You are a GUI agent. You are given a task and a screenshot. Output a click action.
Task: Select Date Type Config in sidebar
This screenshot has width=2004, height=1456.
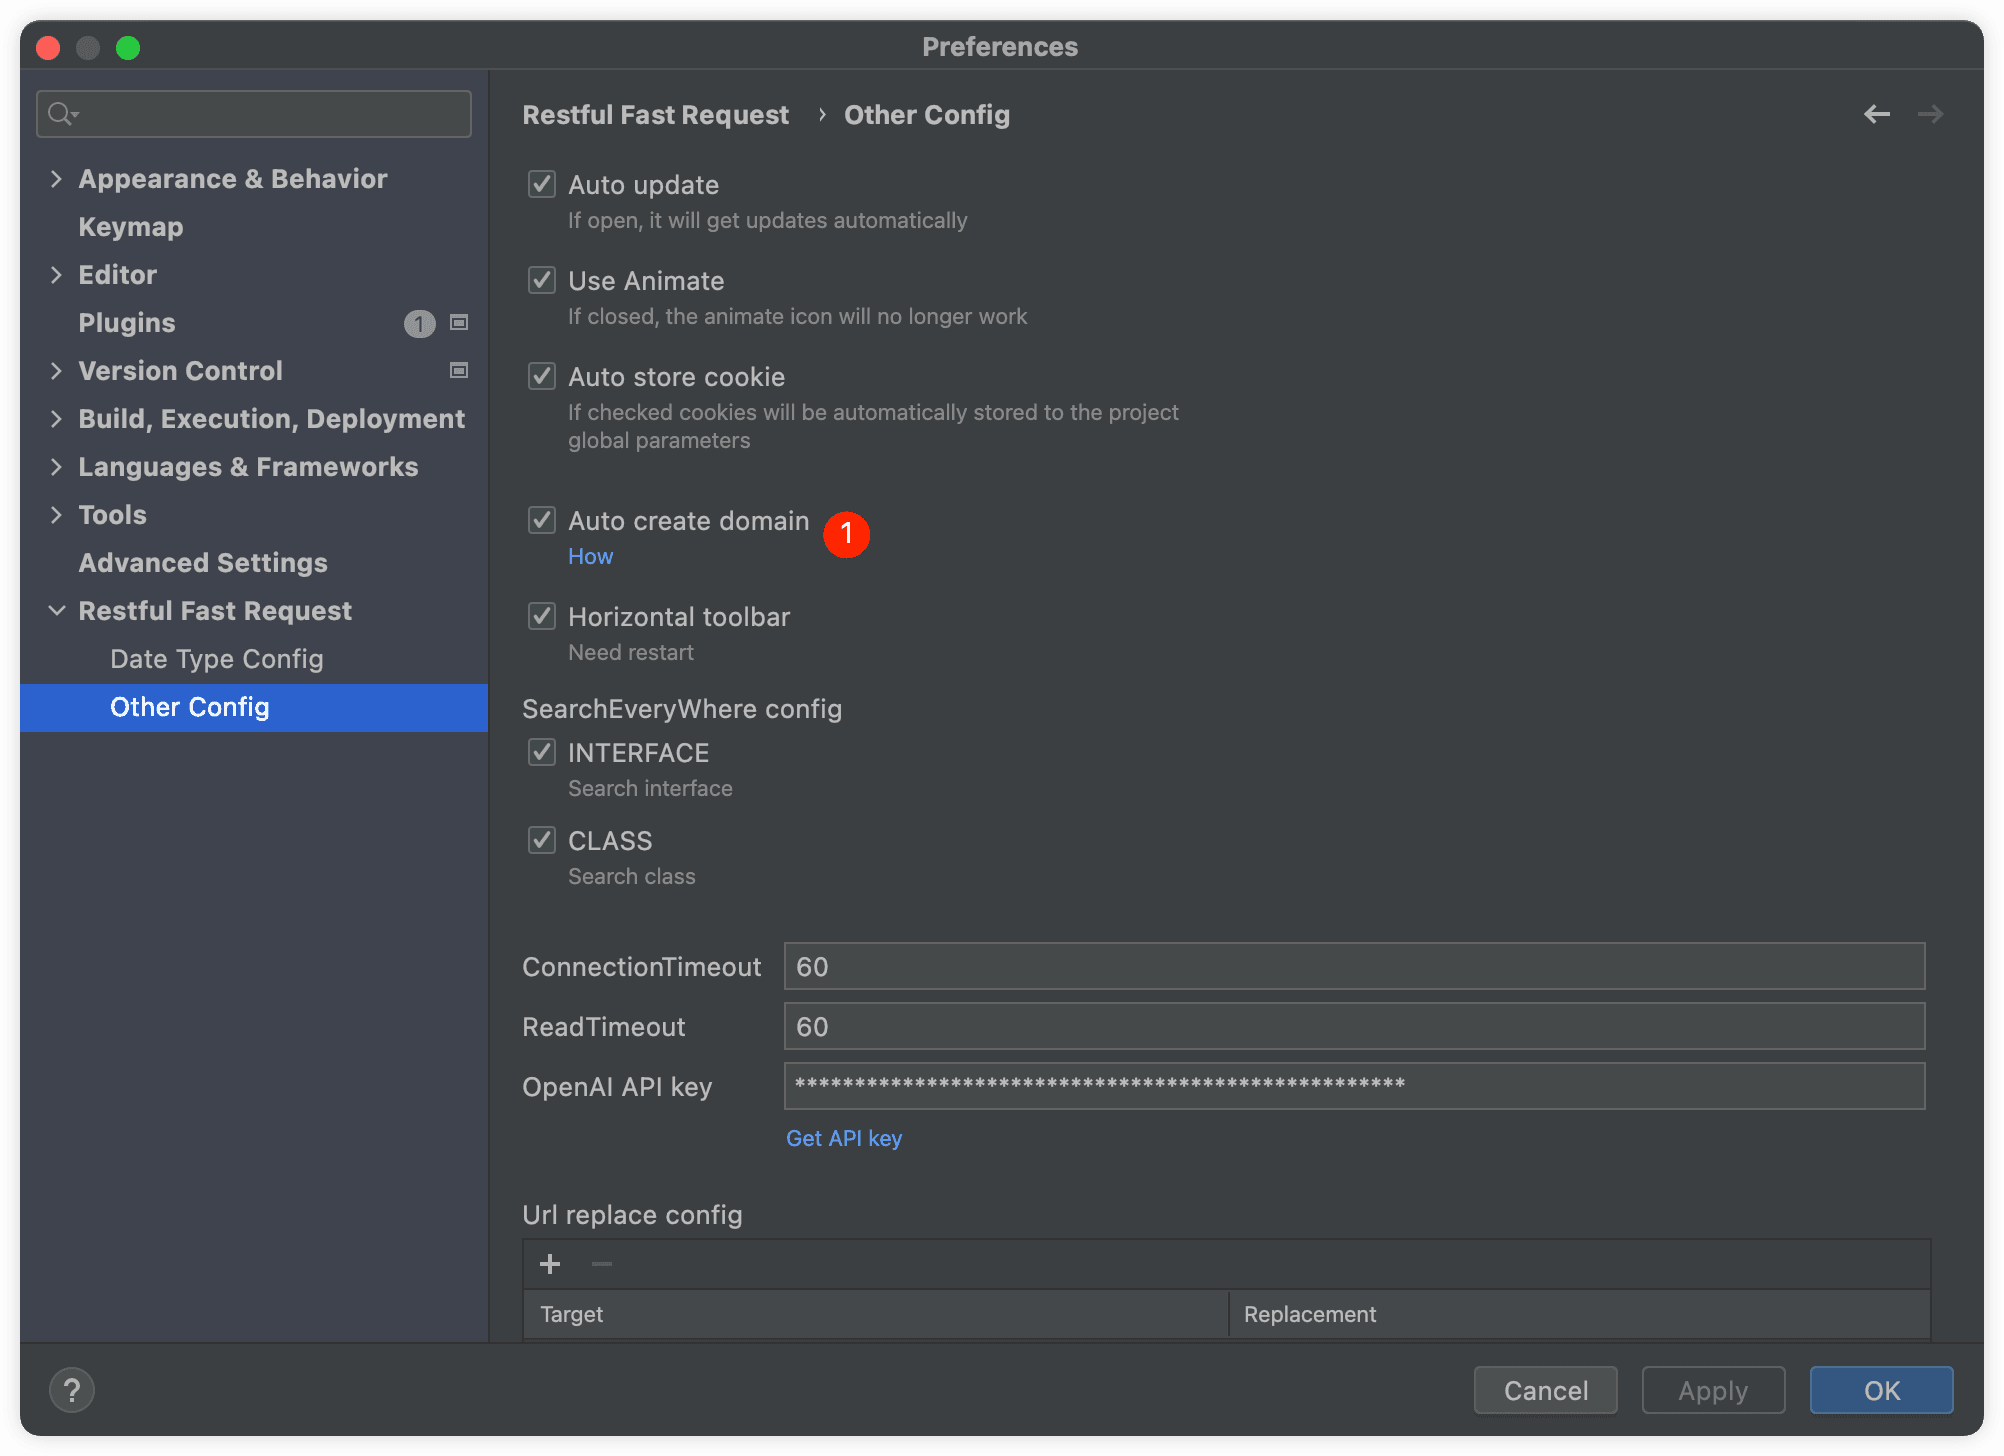(x=217, y=659)
